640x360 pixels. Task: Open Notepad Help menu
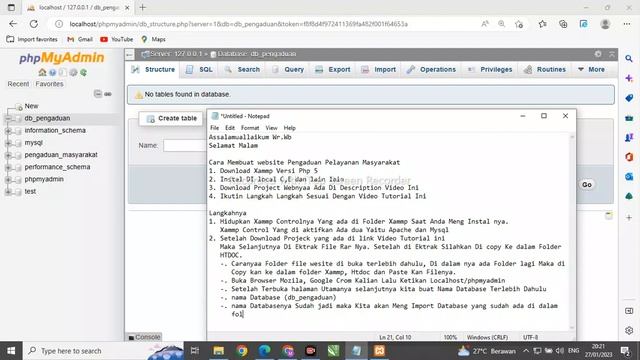click(289, 128)
